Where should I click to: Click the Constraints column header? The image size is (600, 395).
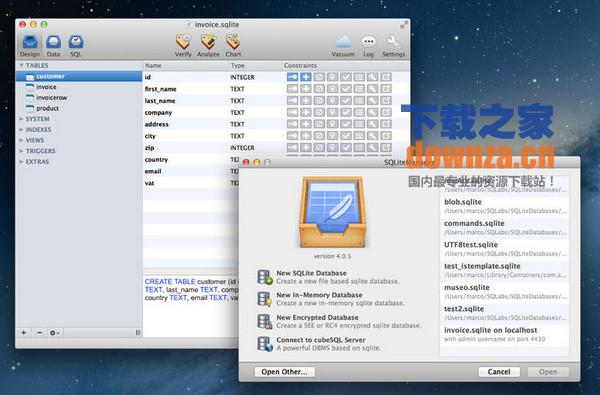(346, 65)
